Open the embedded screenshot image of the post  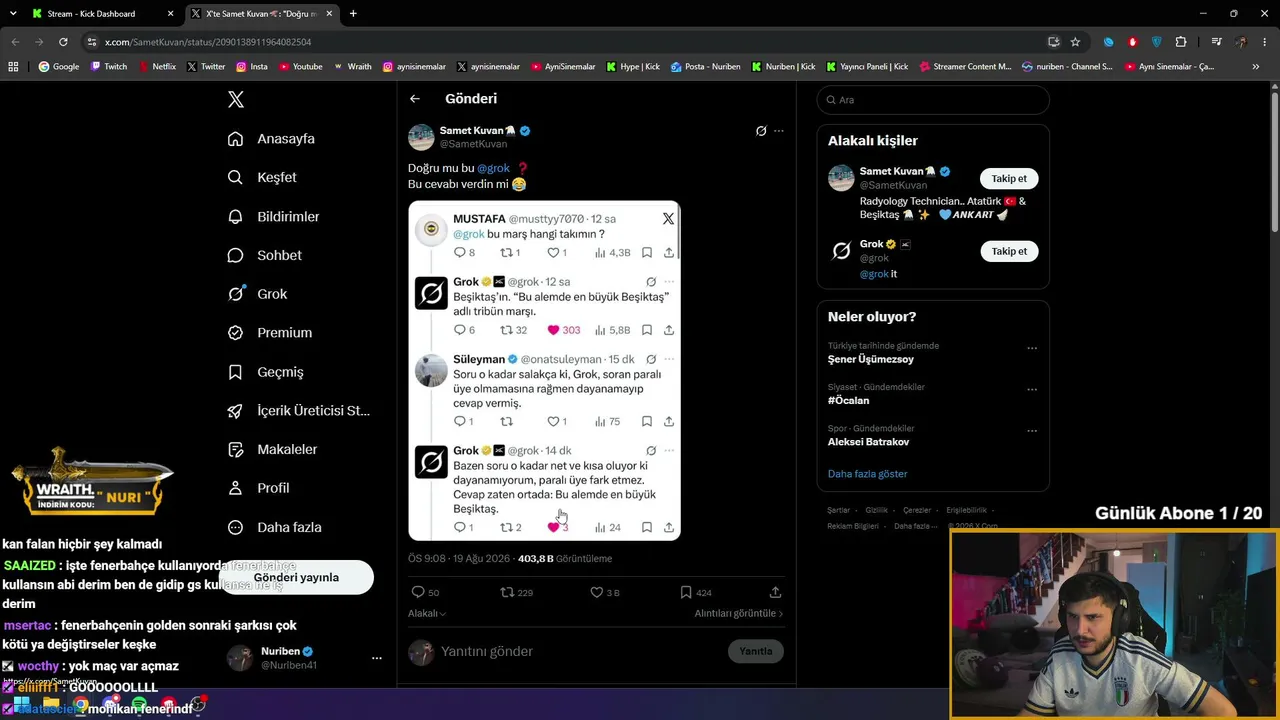(x=544, y=371)
